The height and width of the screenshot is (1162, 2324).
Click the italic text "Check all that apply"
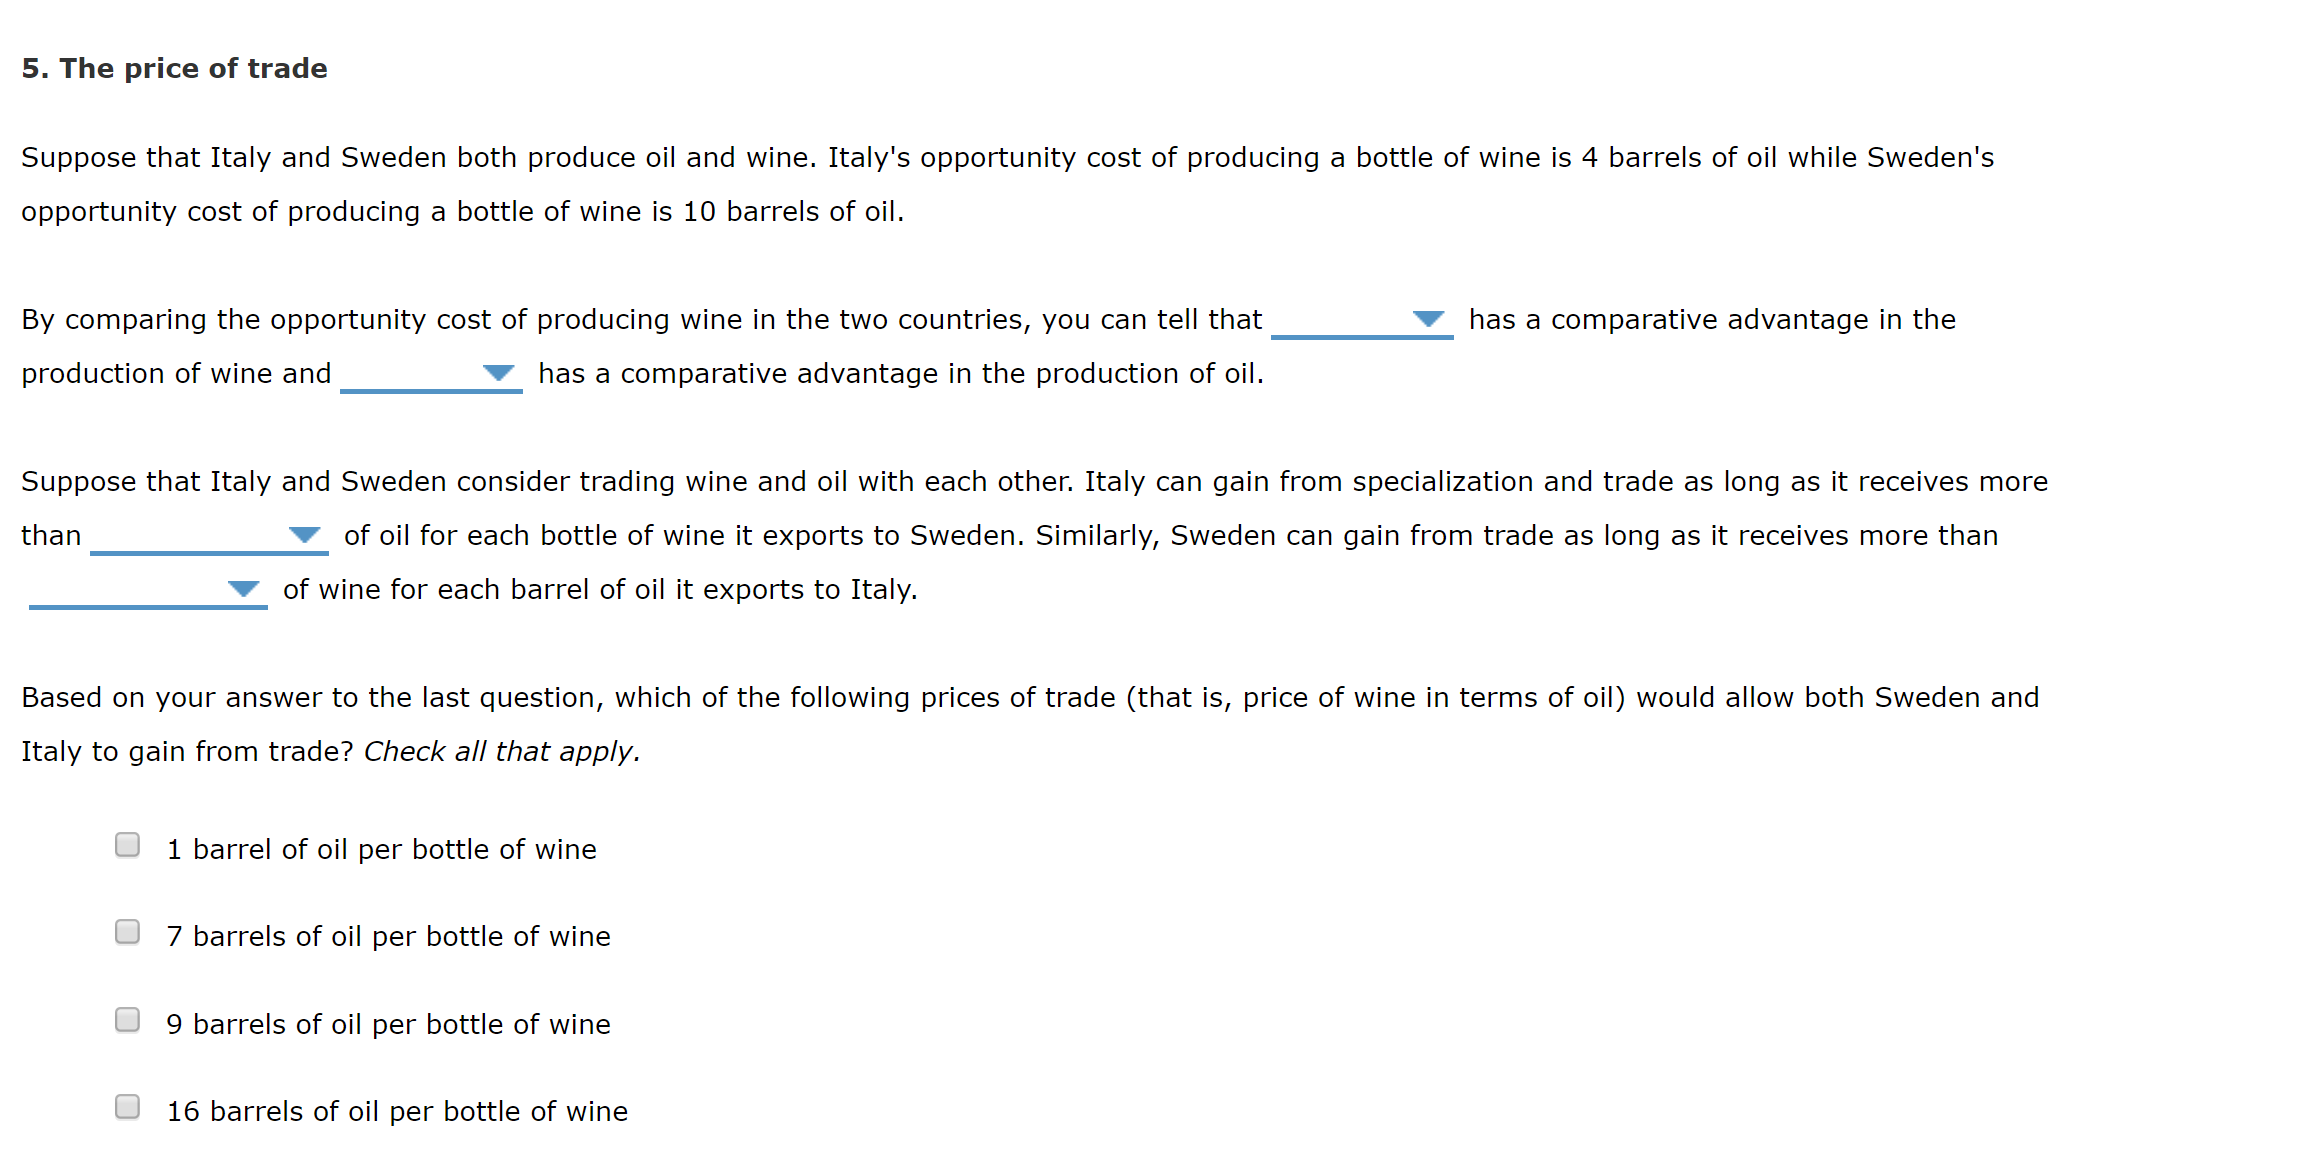coord(500,751)
